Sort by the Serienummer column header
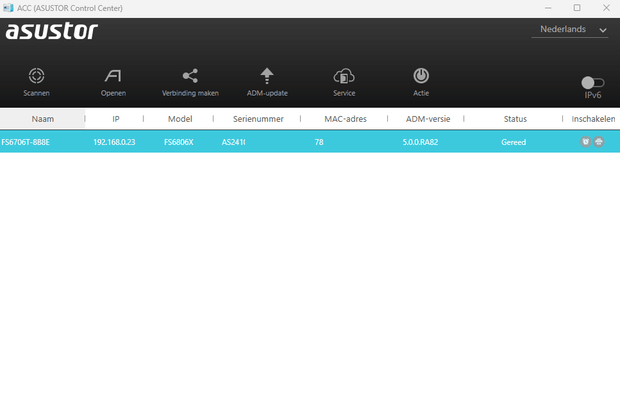 pyautogui.click(x=258, y=119)
